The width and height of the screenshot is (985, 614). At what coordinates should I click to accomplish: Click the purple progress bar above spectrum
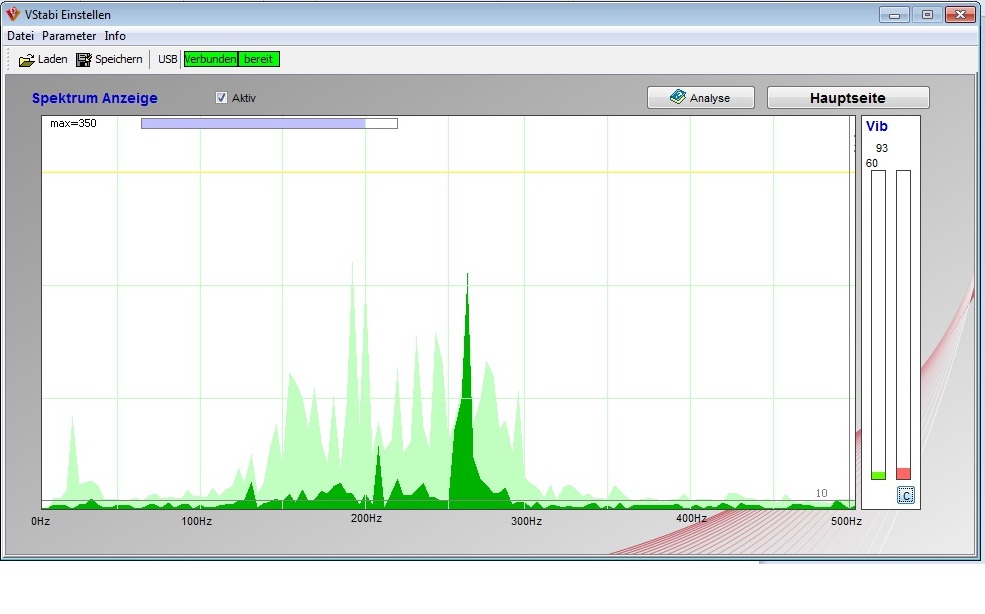(253, 124)
